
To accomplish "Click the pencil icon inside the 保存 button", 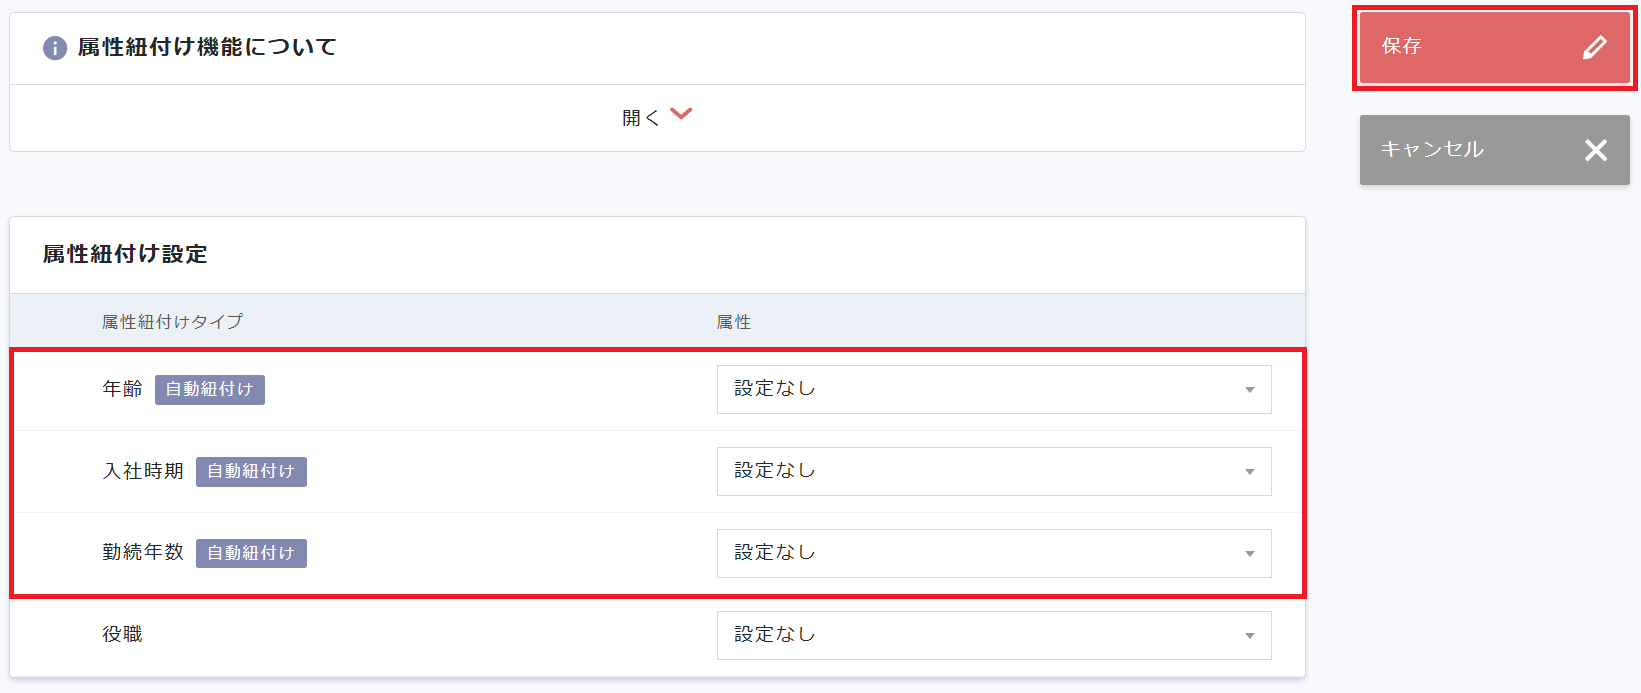I will tap(1596, 47).
